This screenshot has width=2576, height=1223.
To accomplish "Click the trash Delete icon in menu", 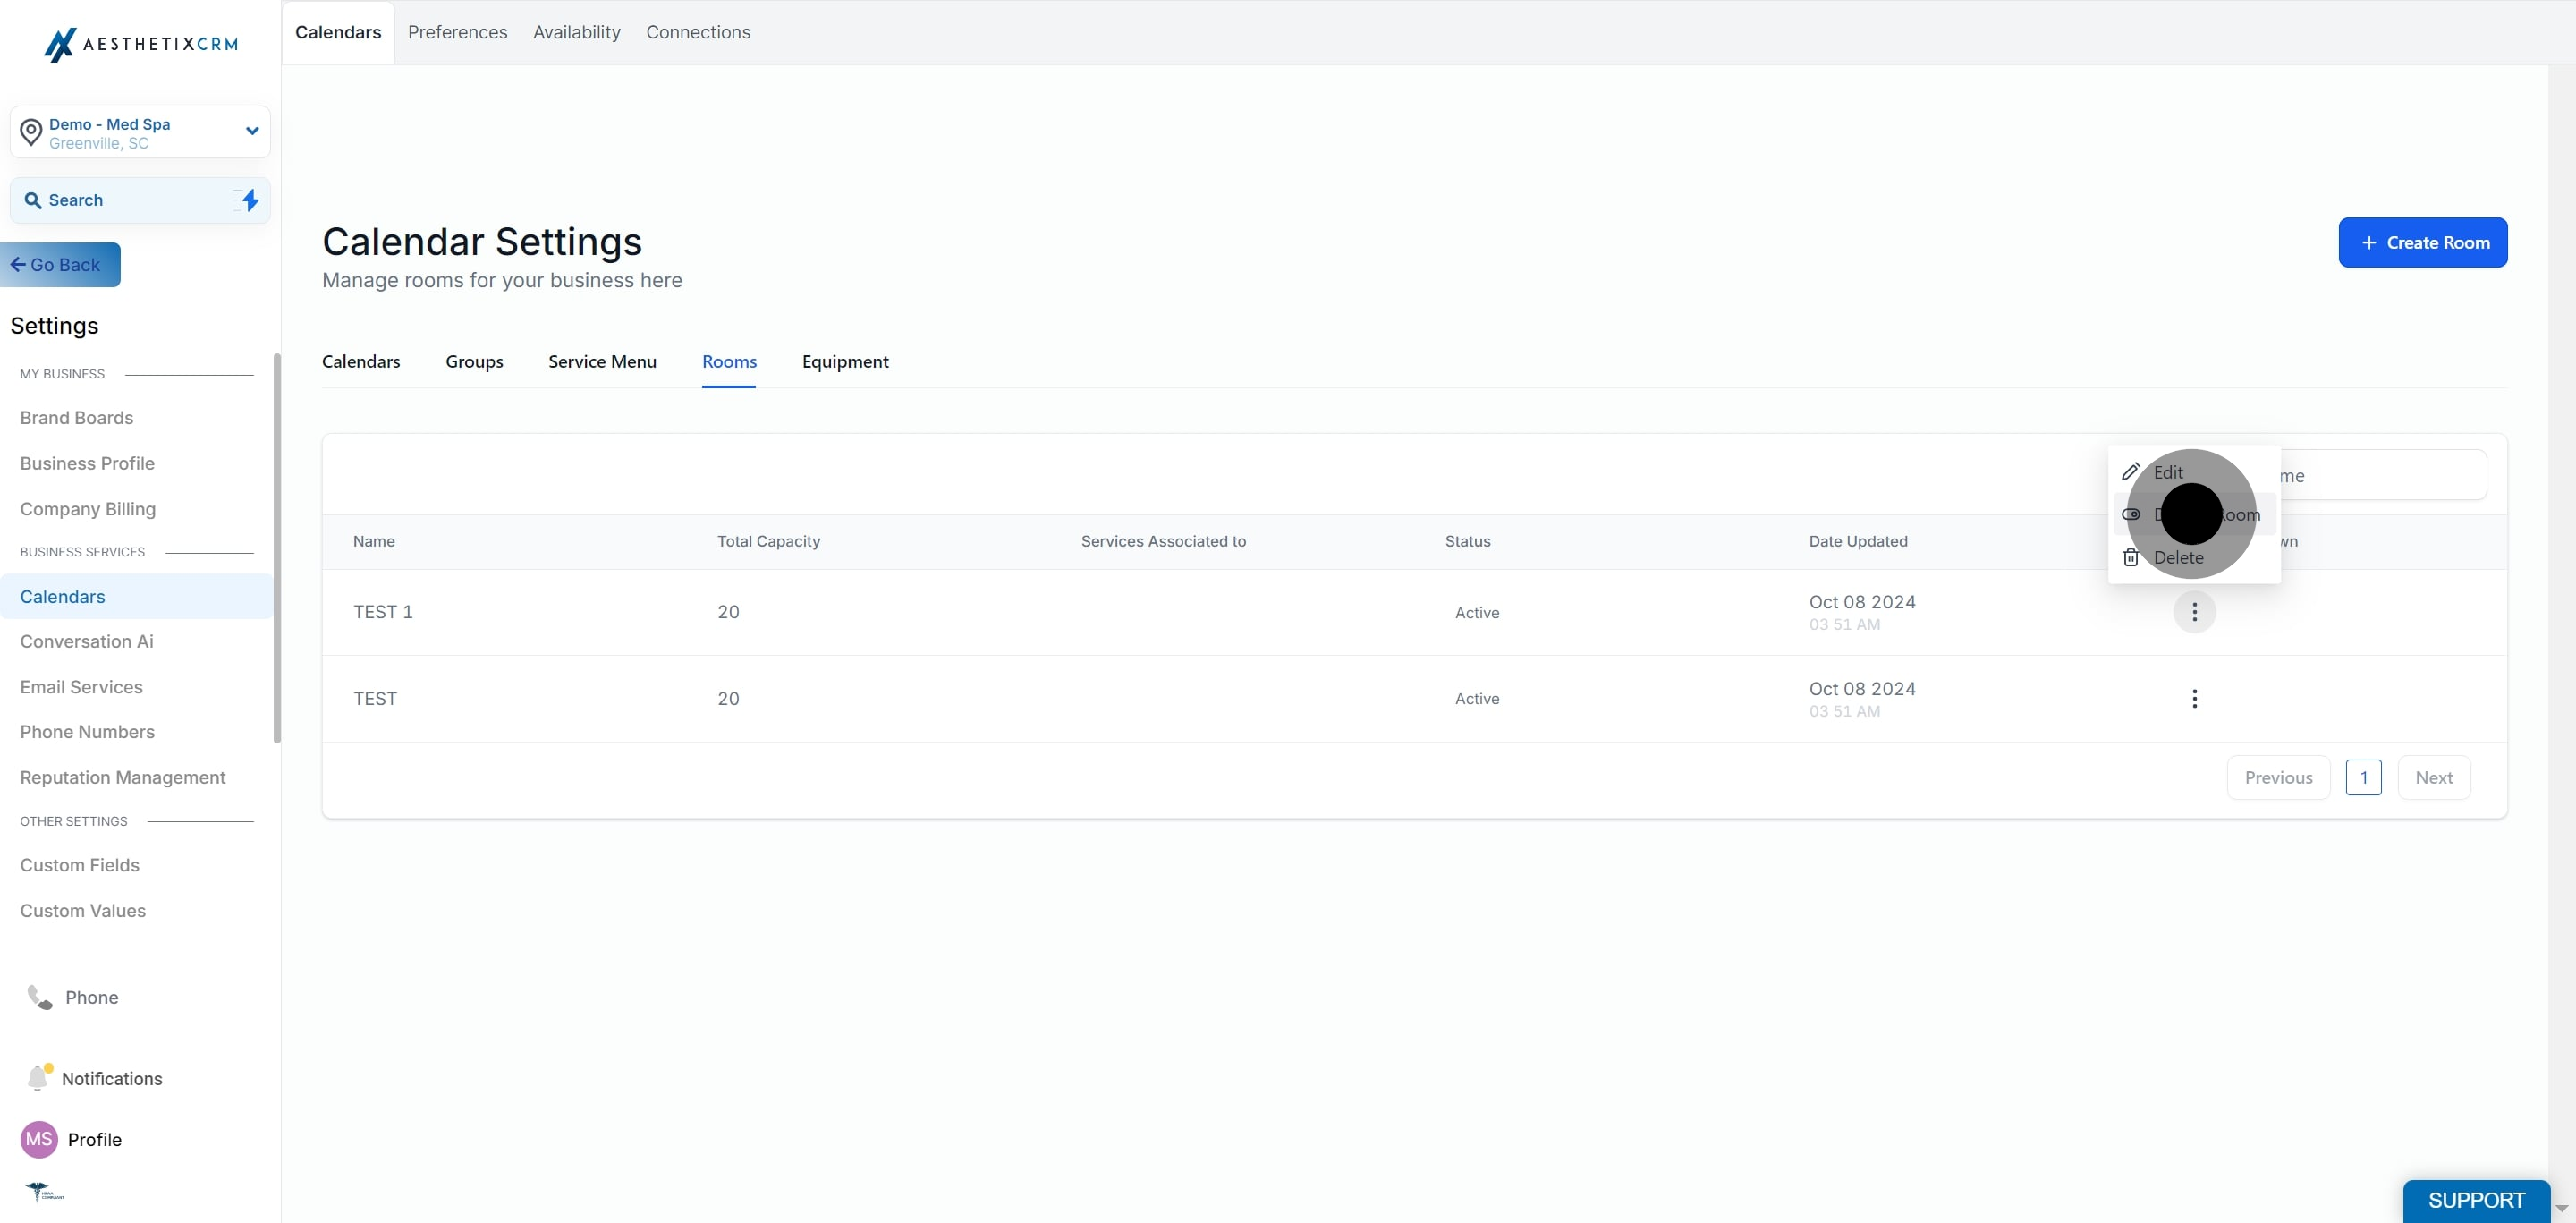I will pos(2131,557).
